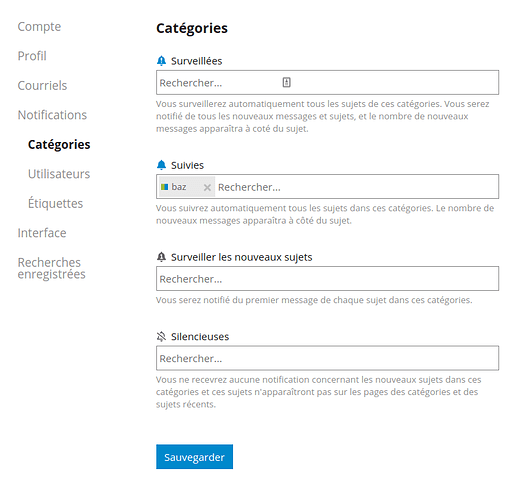Open the Surveillées category search dropdown

pos(327,82)
